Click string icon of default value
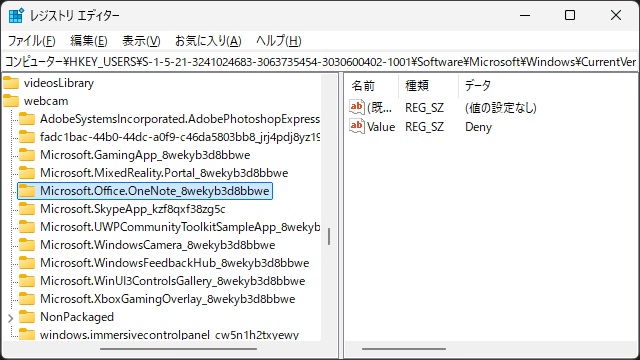Image resolution: width=640 pixels, height=360 pixels. pos(357,107)
